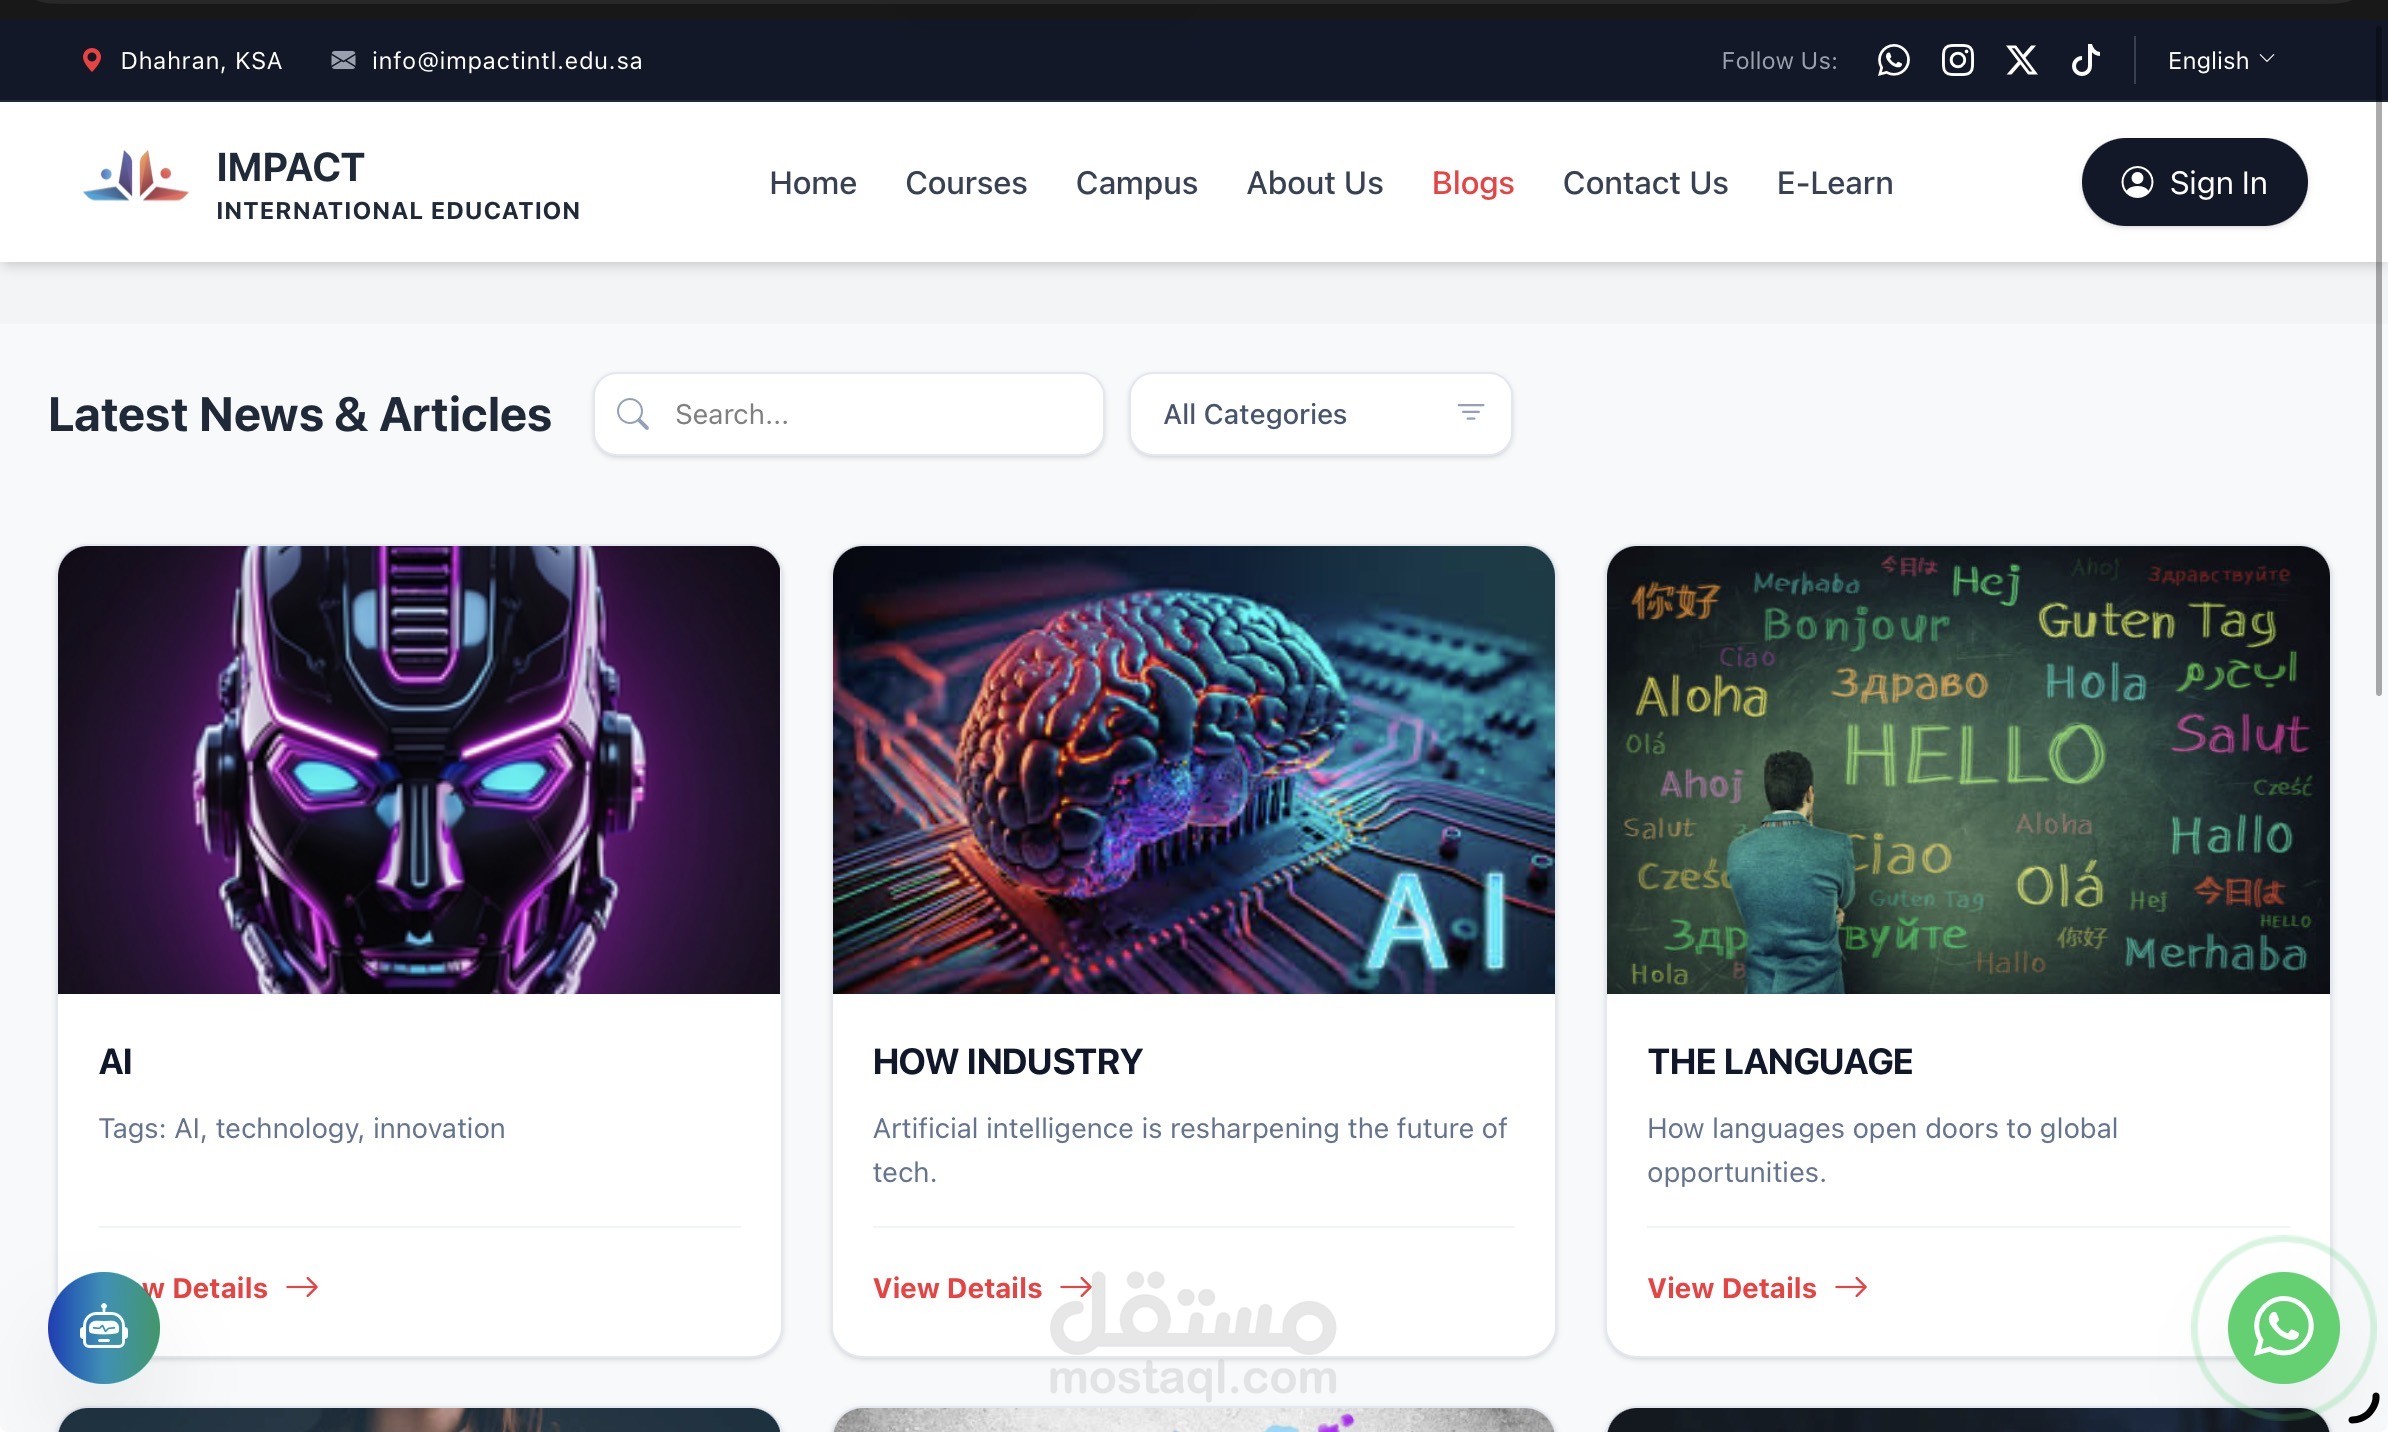The image size is (2388, 1432).
Task: Open the All Categories filter dropdown
Action: coord(1319,414)
